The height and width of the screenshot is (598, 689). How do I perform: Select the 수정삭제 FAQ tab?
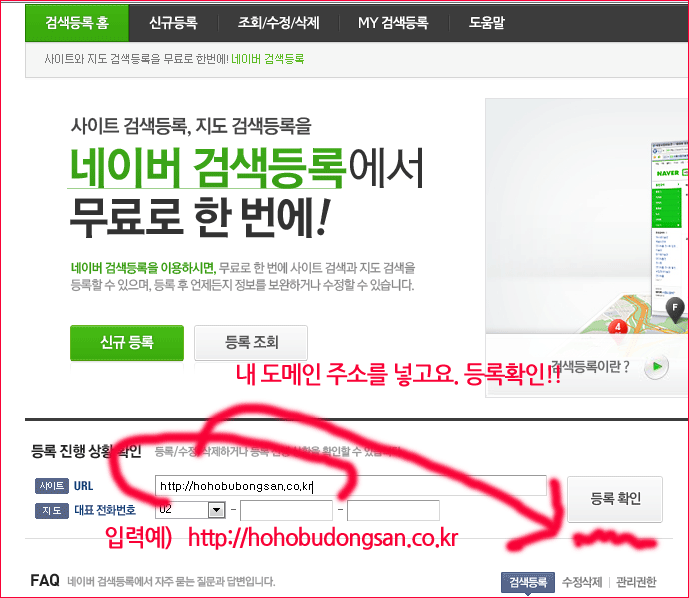(x=582, y=582)
